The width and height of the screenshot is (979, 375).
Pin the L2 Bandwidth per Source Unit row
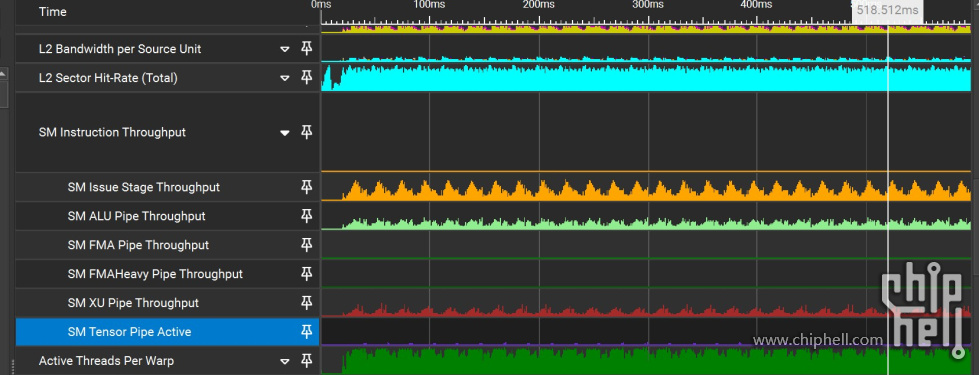[x=307, y=49]
